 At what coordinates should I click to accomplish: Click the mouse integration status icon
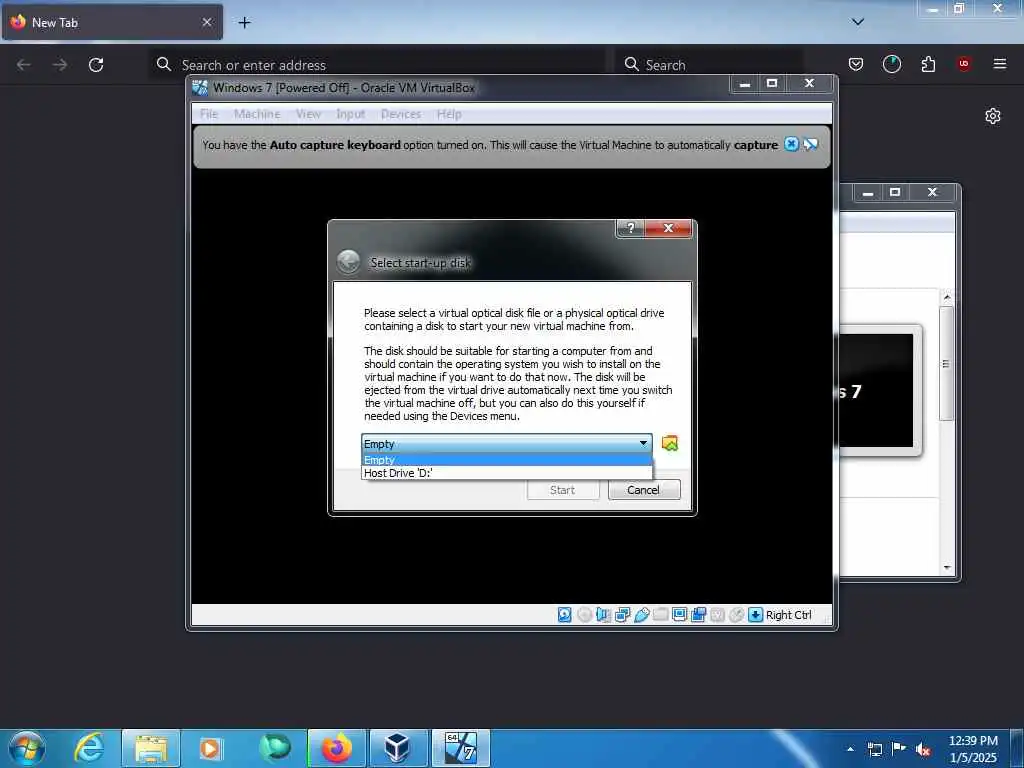tap(737, 615)
